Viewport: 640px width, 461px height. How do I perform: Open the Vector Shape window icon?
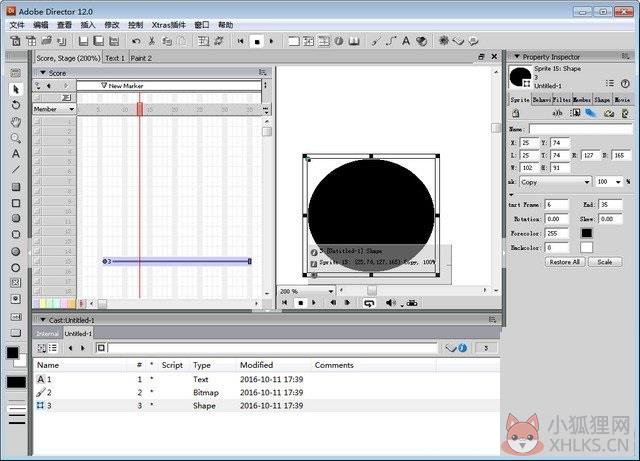(391, 41)
